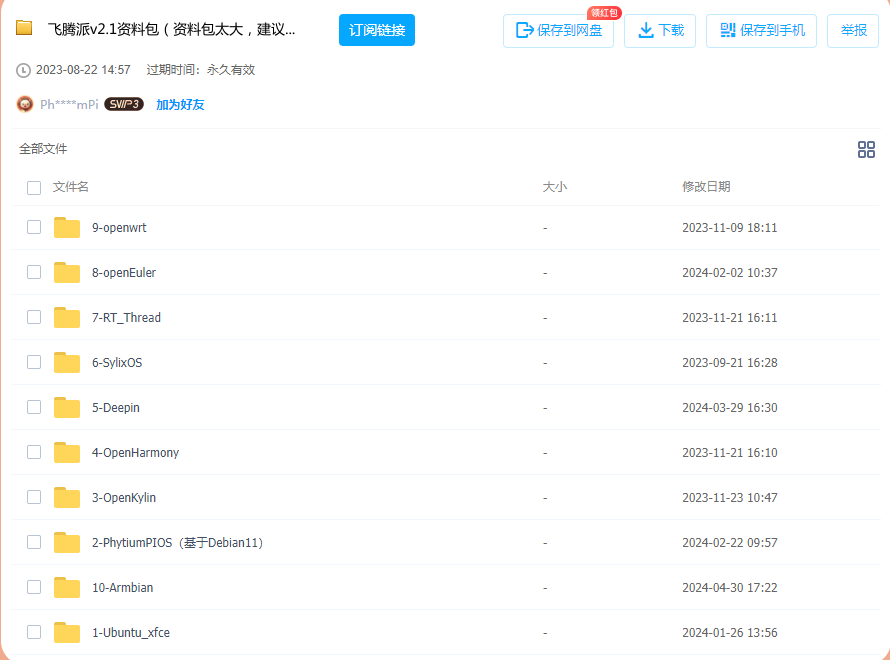Click the 订阅链接 subscribe button
890x660 pixels.
(x=377, y=30)
